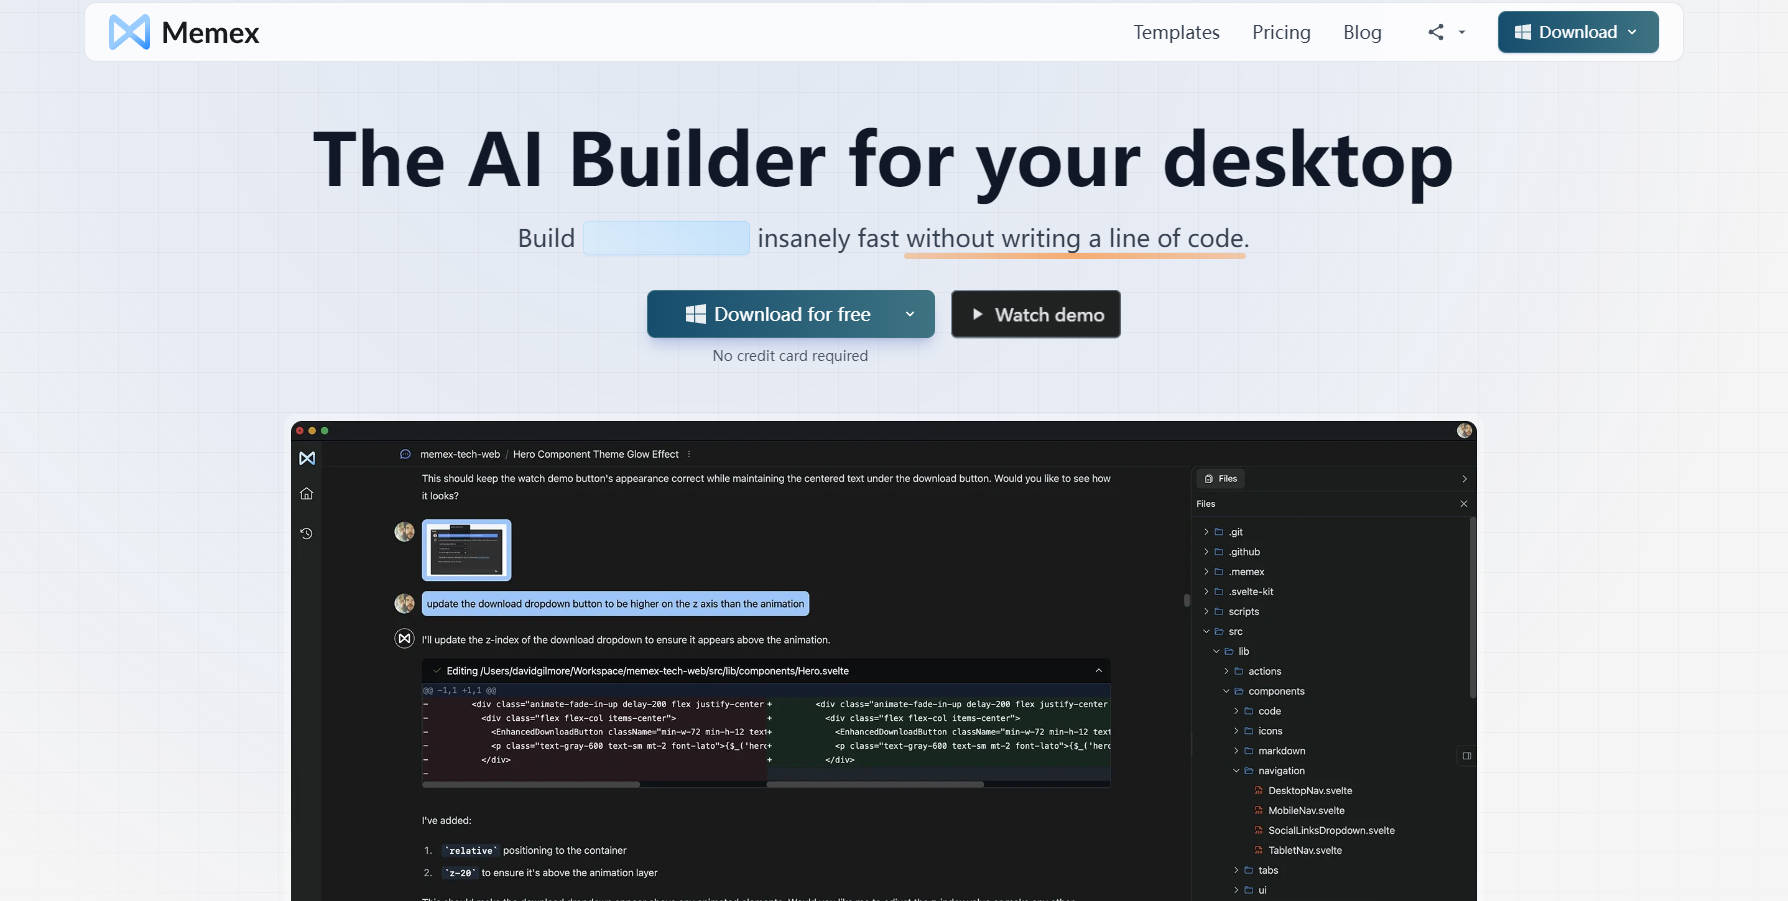This screenshot has height=901, width=1788.
Task: Open the Blog page
Action: pos(1362,32)
